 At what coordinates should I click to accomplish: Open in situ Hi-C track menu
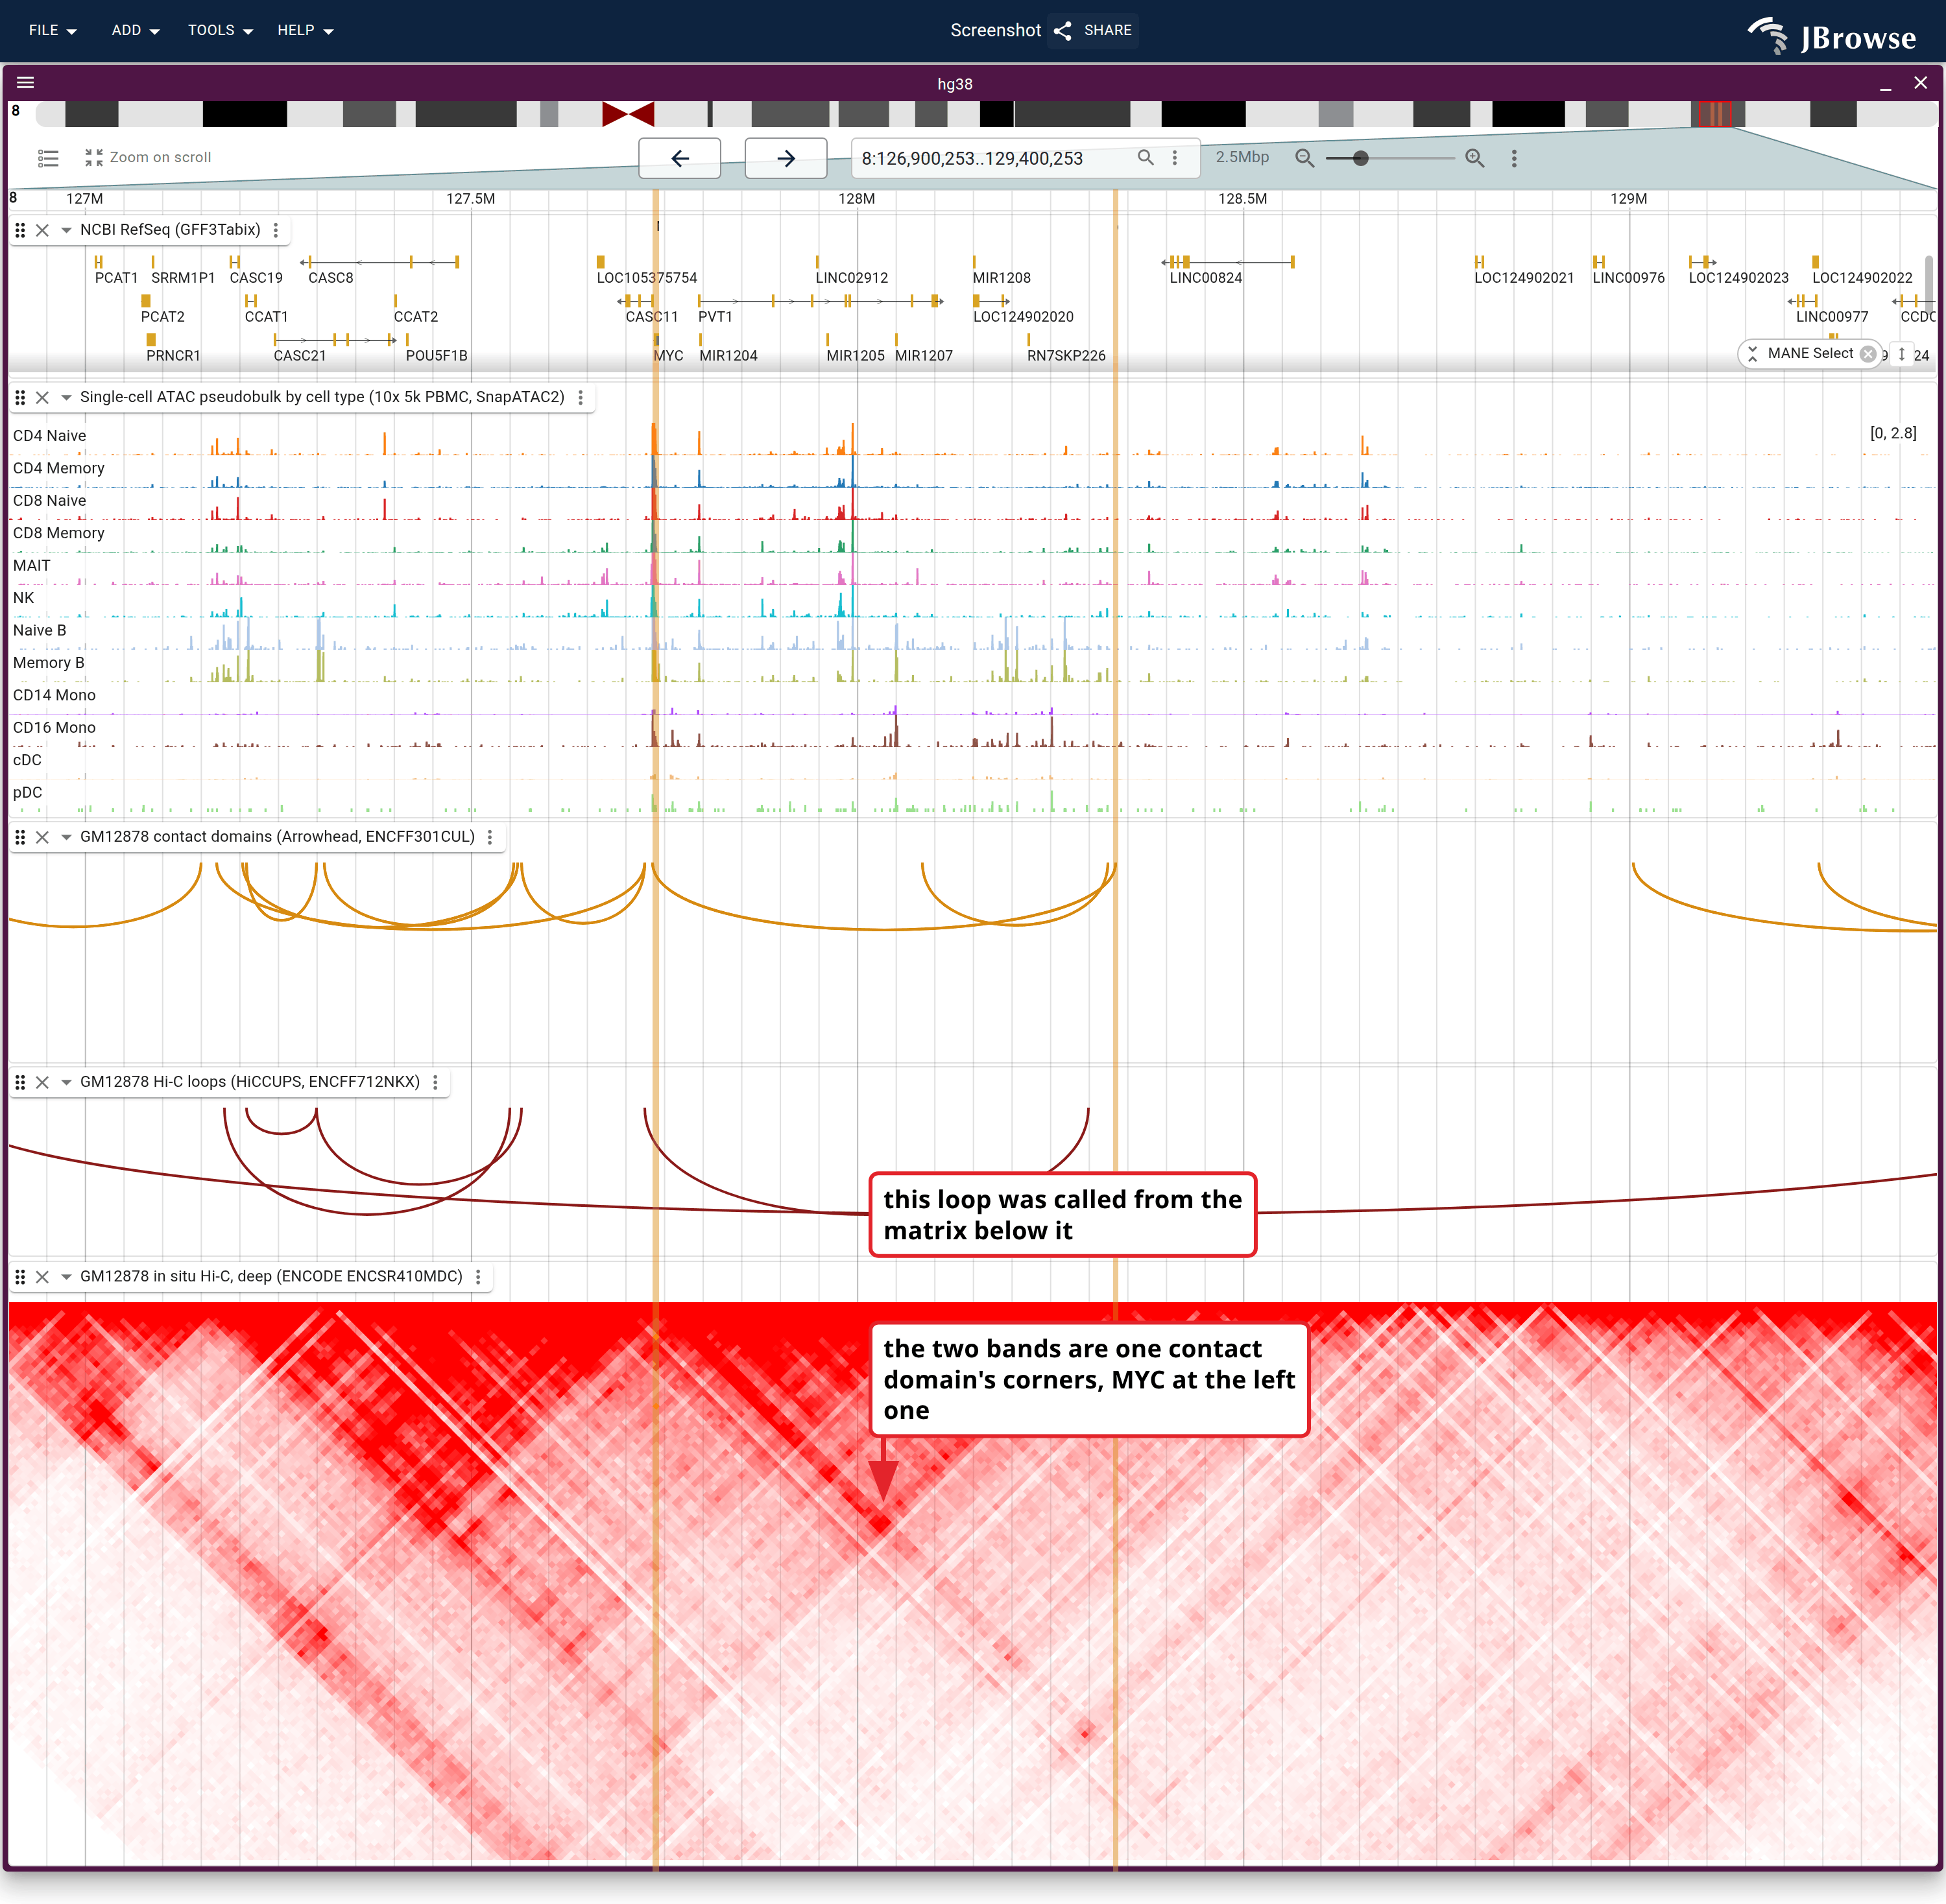point(478,1277)
